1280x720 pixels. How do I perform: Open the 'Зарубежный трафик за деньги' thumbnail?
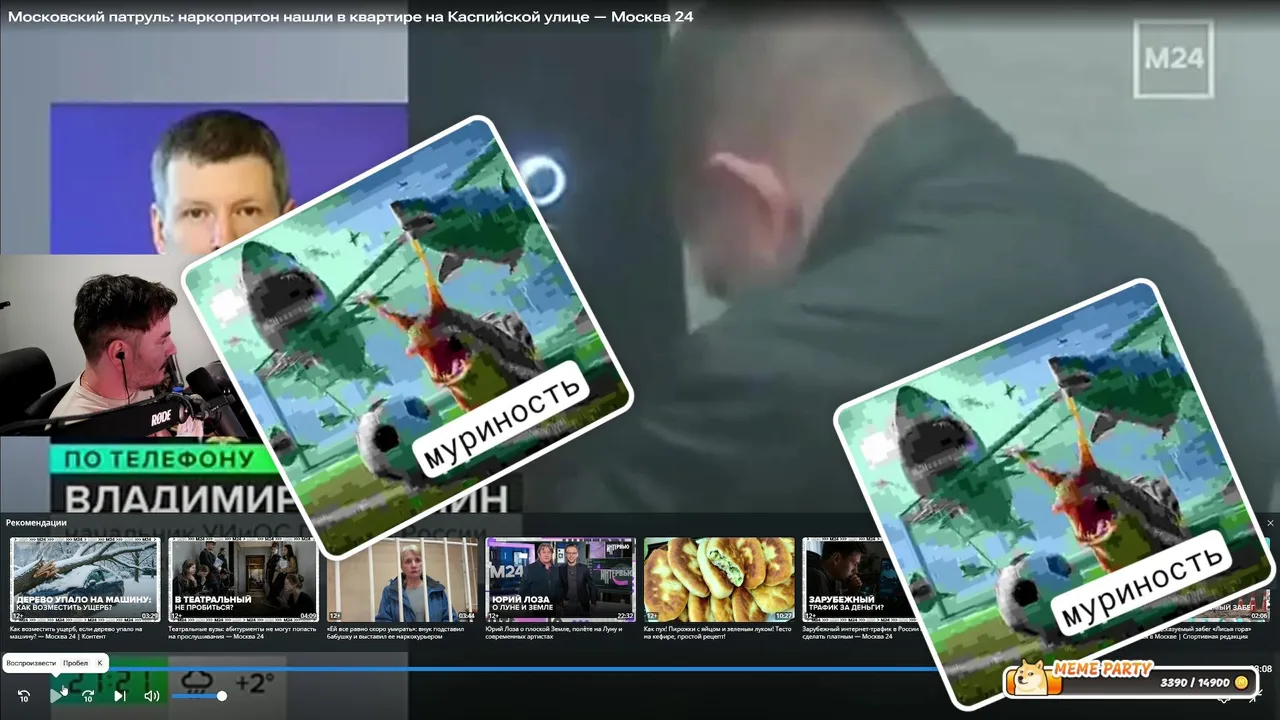[860, 580]
